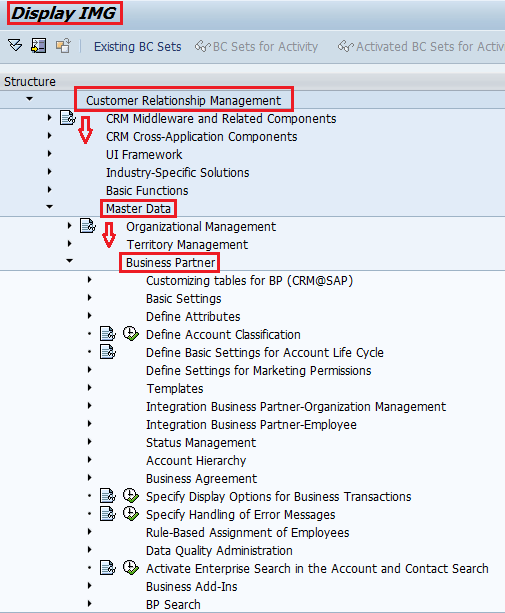Collapse the Business Partner node
Viewport: 505px width, 613px height.
click(69, 261)
